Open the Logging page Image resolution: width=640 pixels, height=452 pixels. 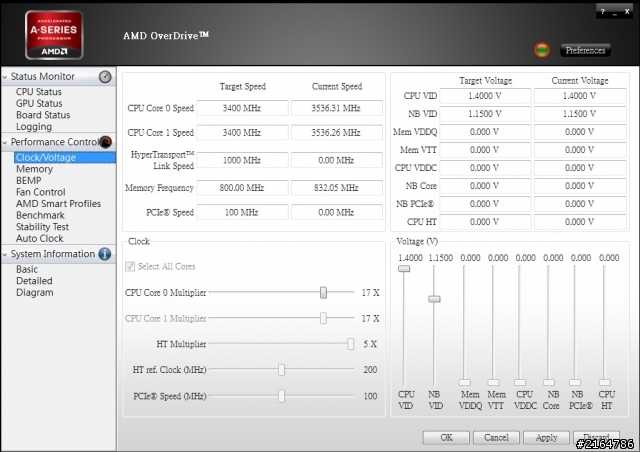coord(34,127)
